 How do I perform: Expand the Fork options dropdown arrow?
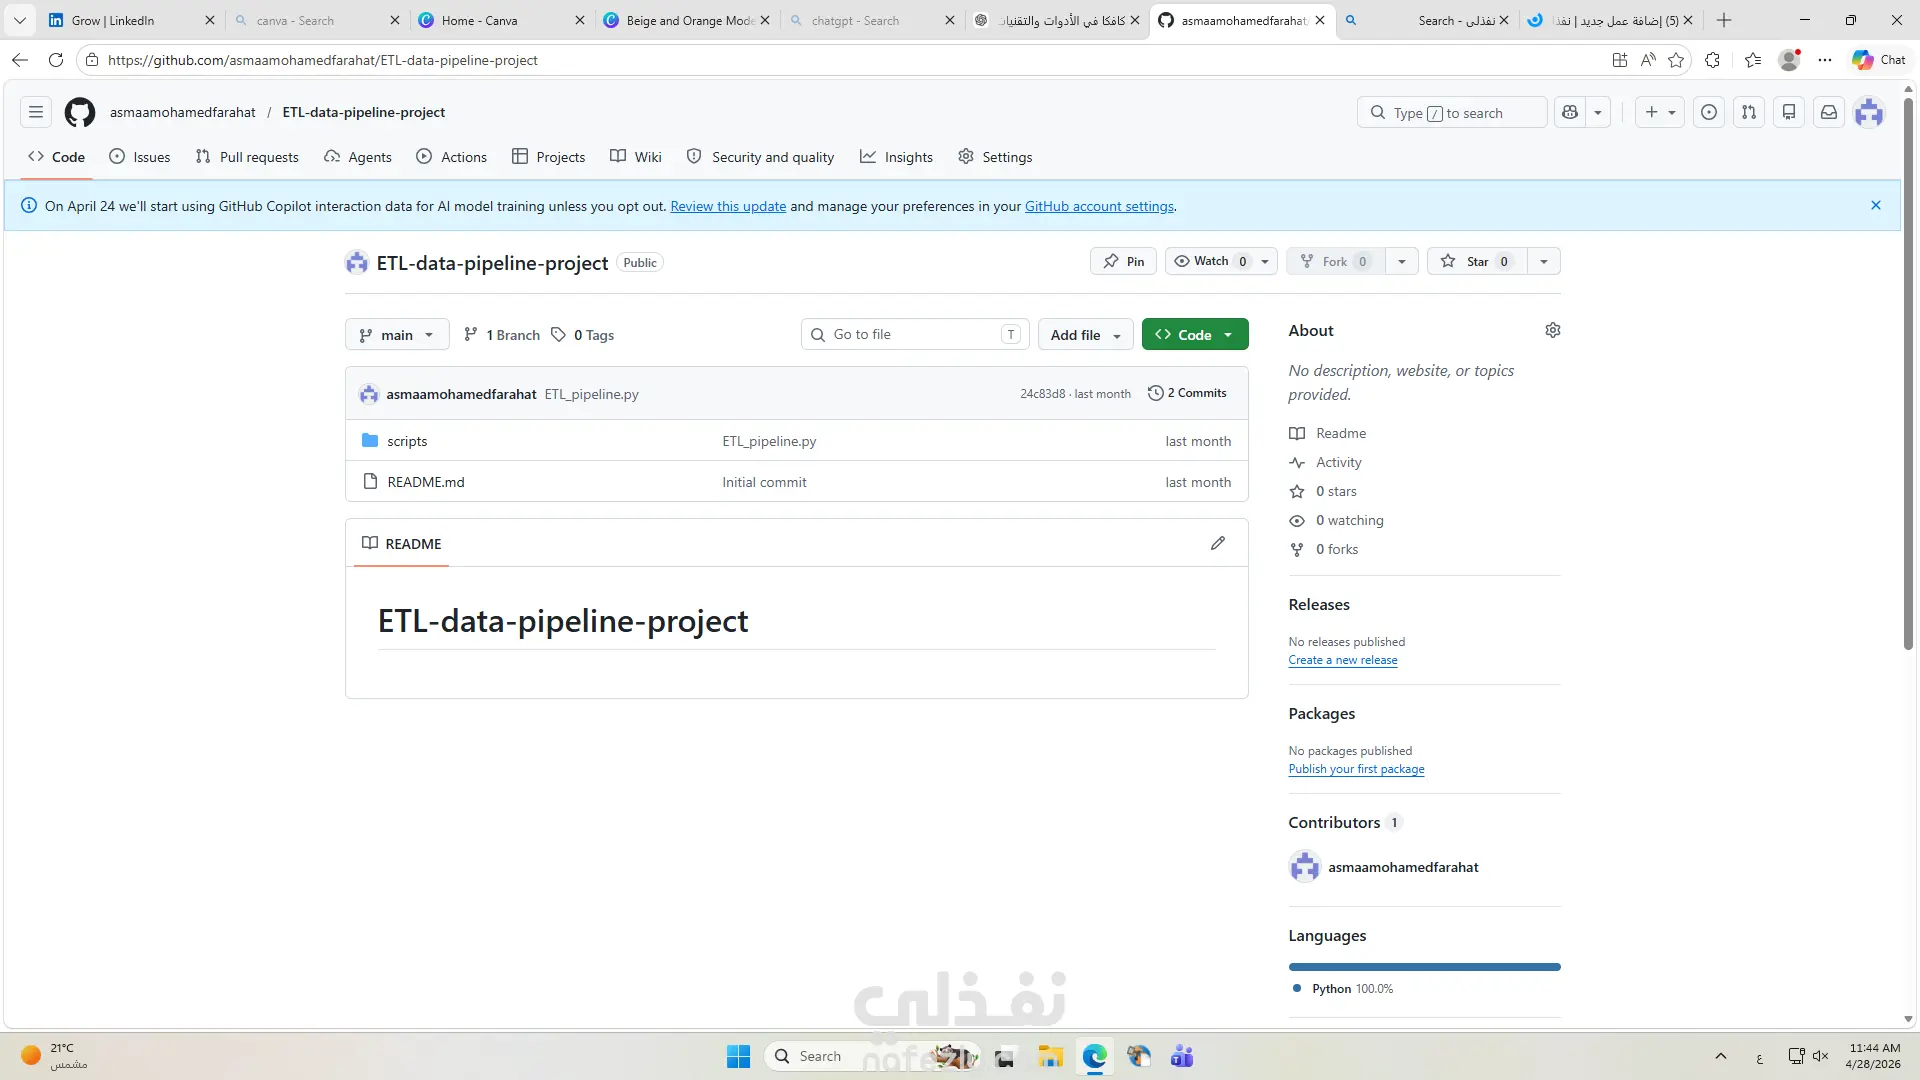(1402, 261)
